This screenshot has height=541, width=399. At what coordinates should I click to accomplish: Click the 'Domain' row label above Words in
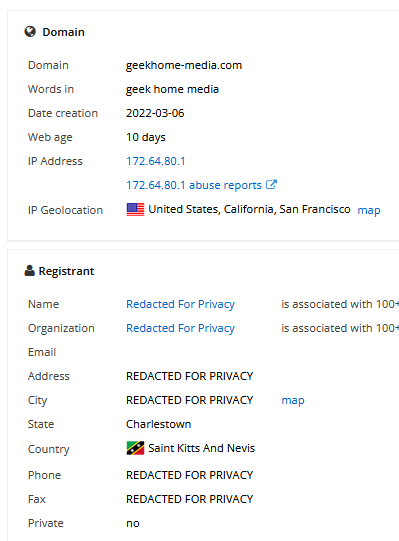[48, 65]
